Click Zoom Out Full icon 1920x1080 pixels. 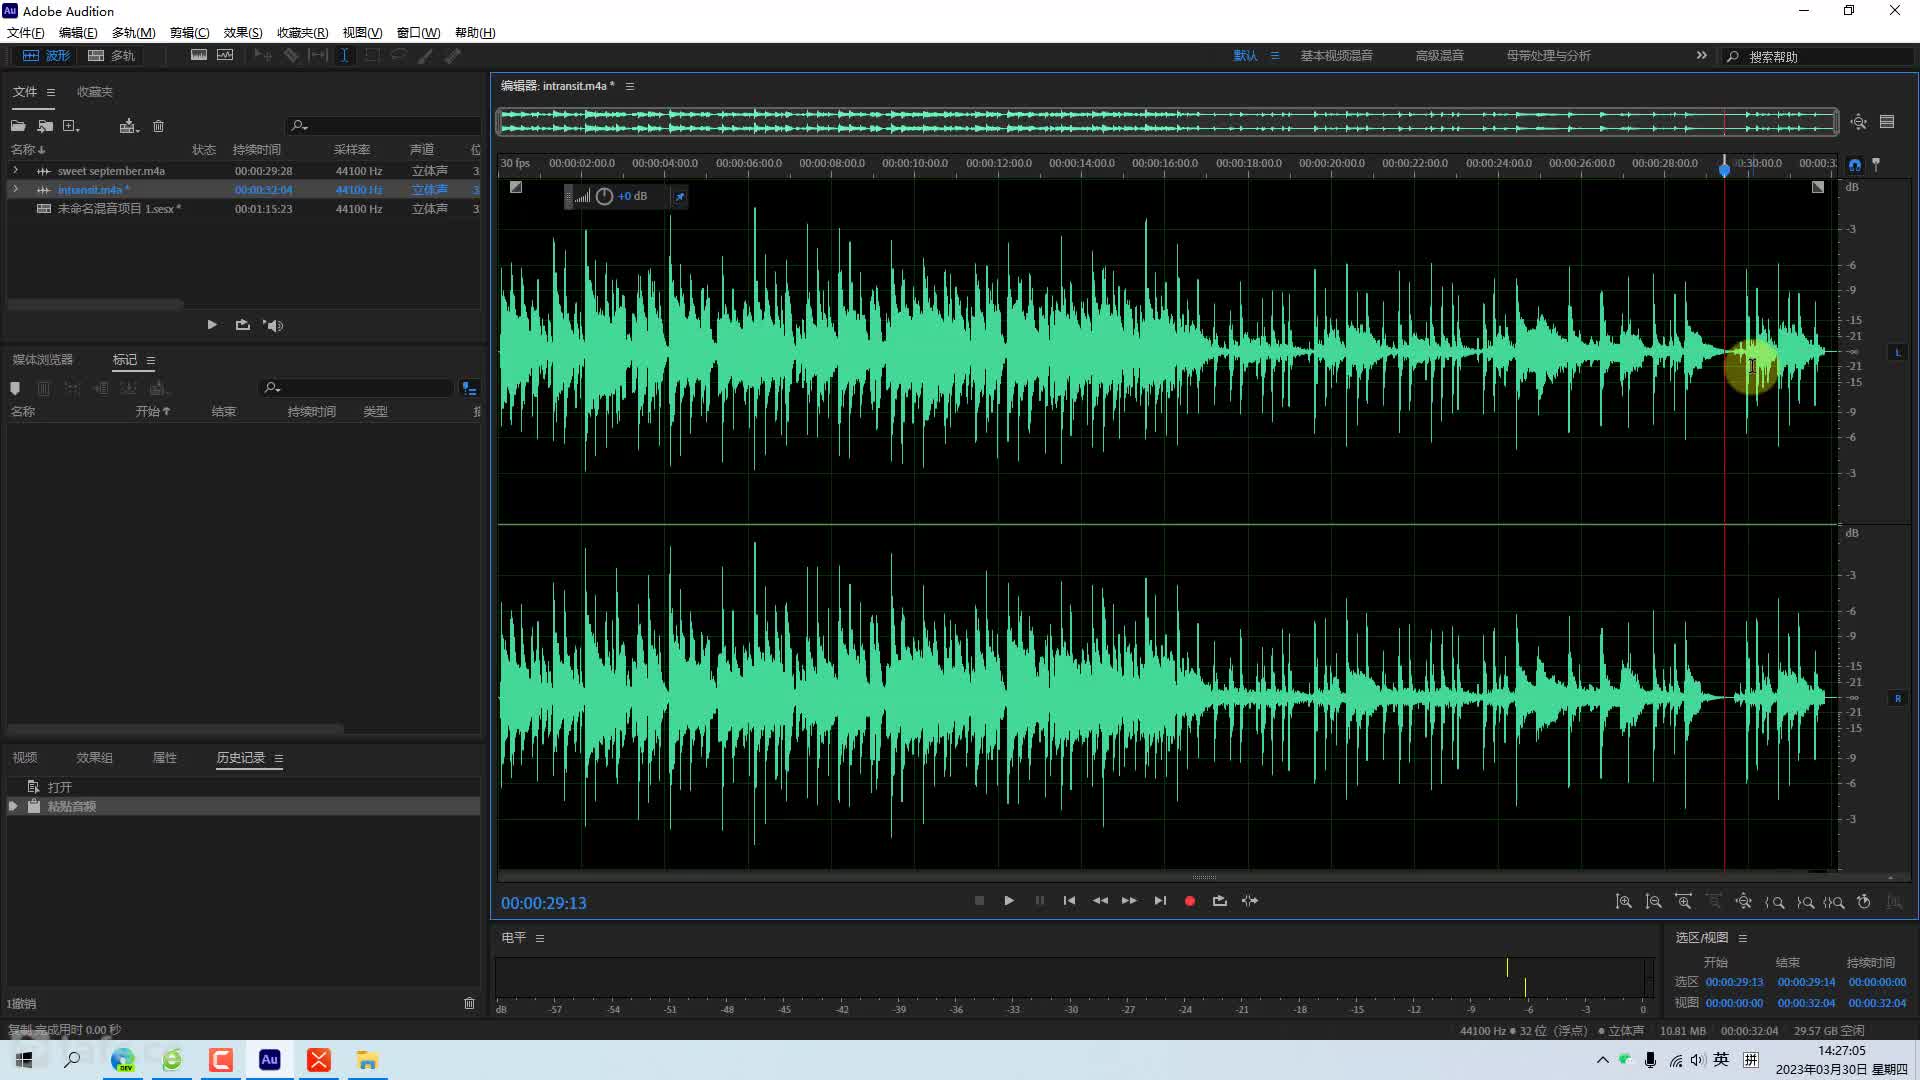1743,901
